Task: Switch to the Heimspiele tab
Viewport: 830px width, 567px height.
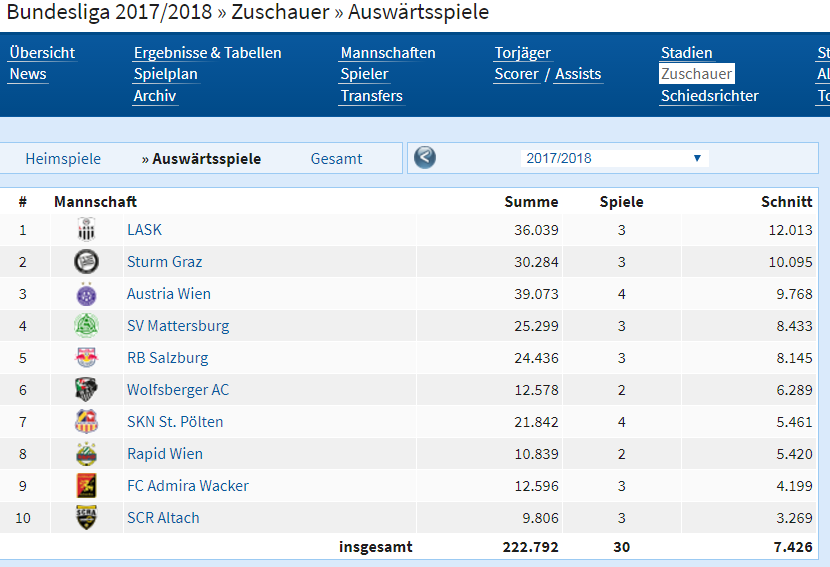Action: [x=63, y=159]
